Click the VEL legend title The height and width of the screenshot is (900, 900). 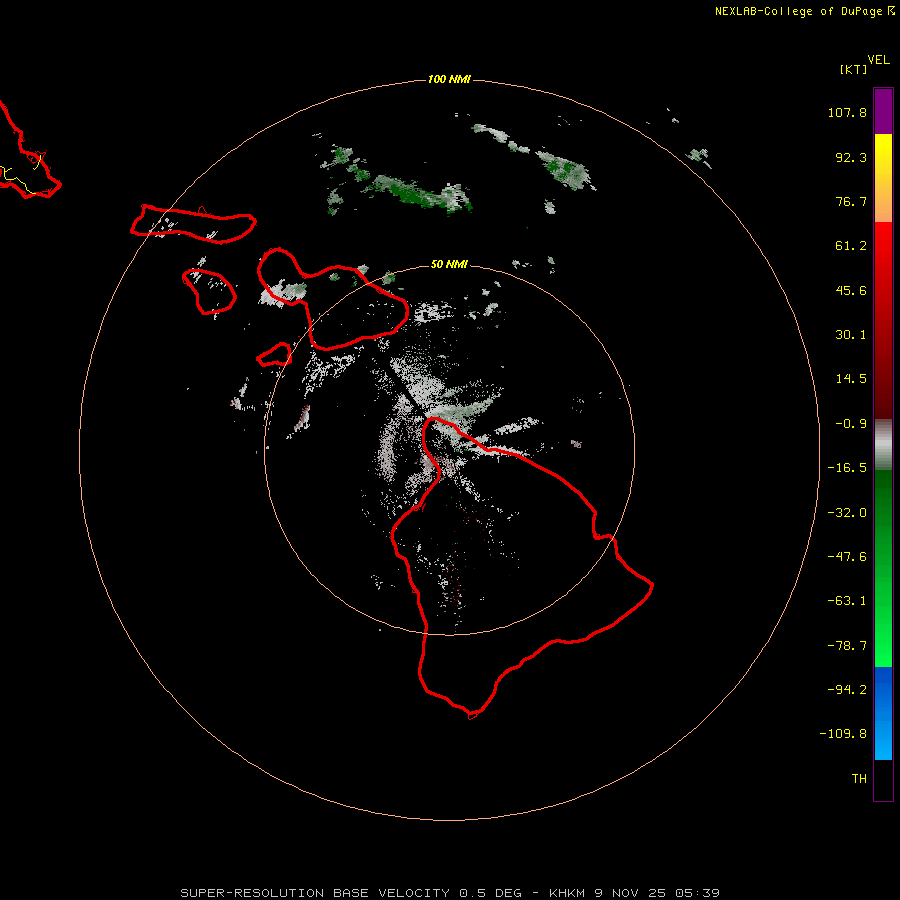(878, 60)
